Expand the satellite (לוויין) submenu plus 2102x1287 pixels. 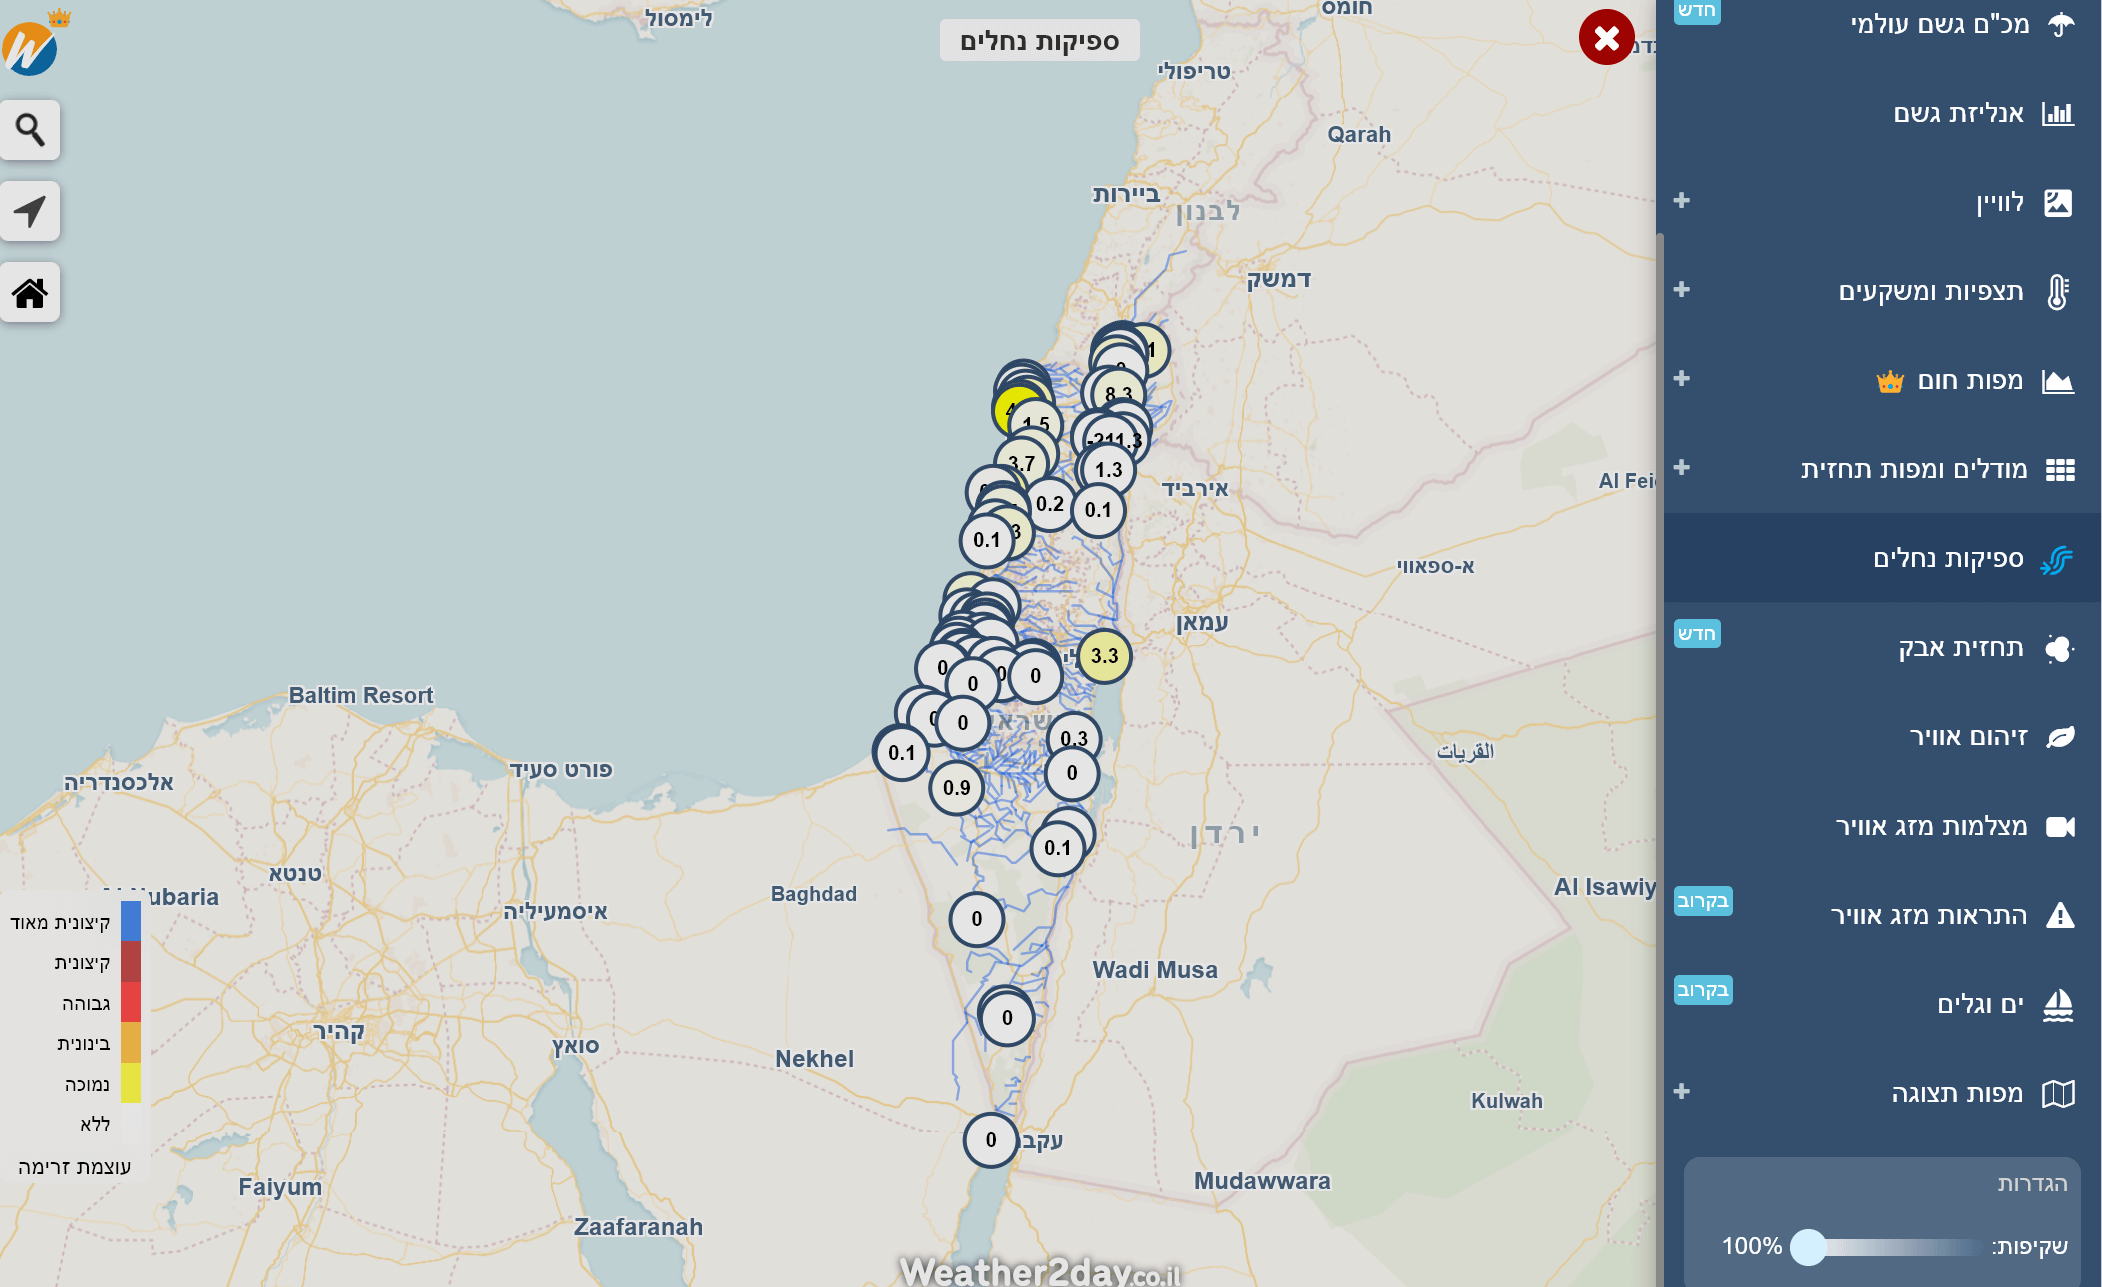pyautogui.click(x=1682, y=201)
